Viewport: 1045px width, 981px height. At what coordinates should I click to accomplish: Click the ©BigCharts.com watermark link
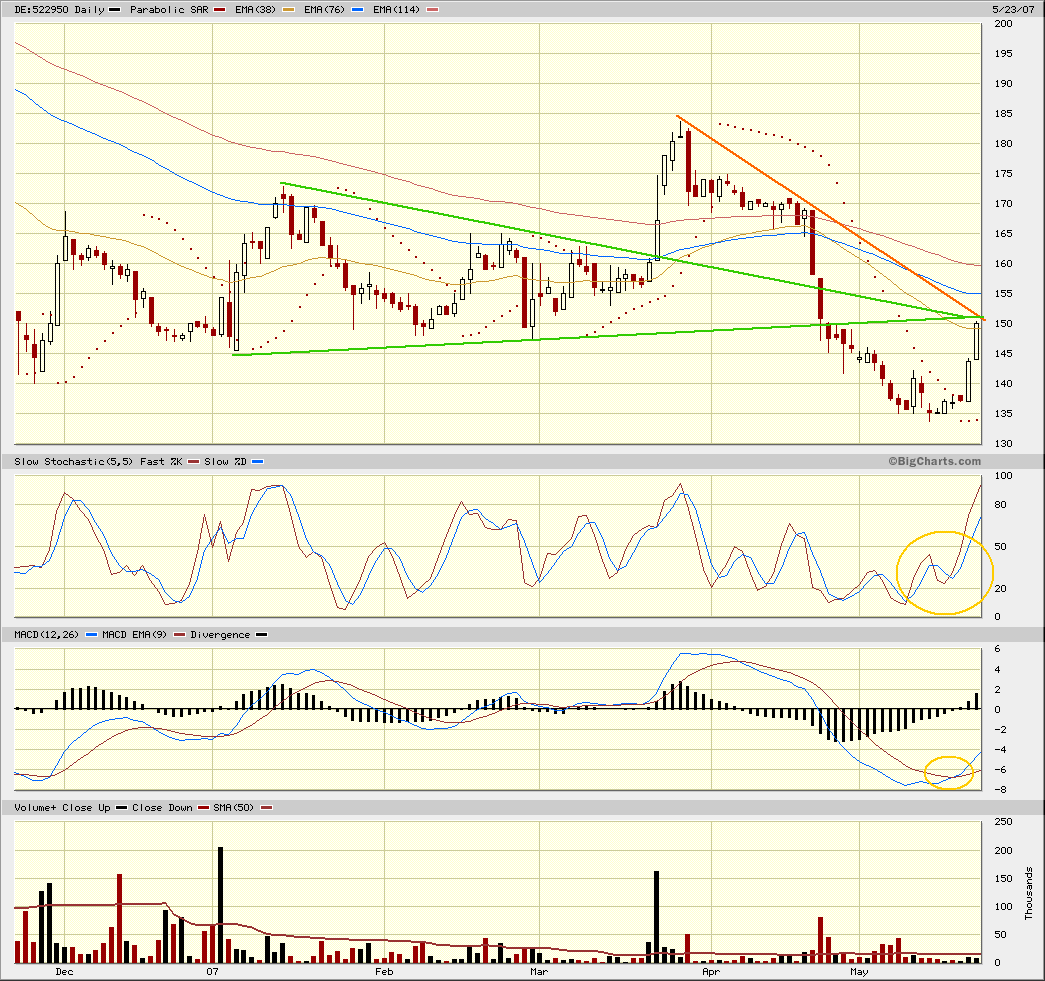point(934,461)
